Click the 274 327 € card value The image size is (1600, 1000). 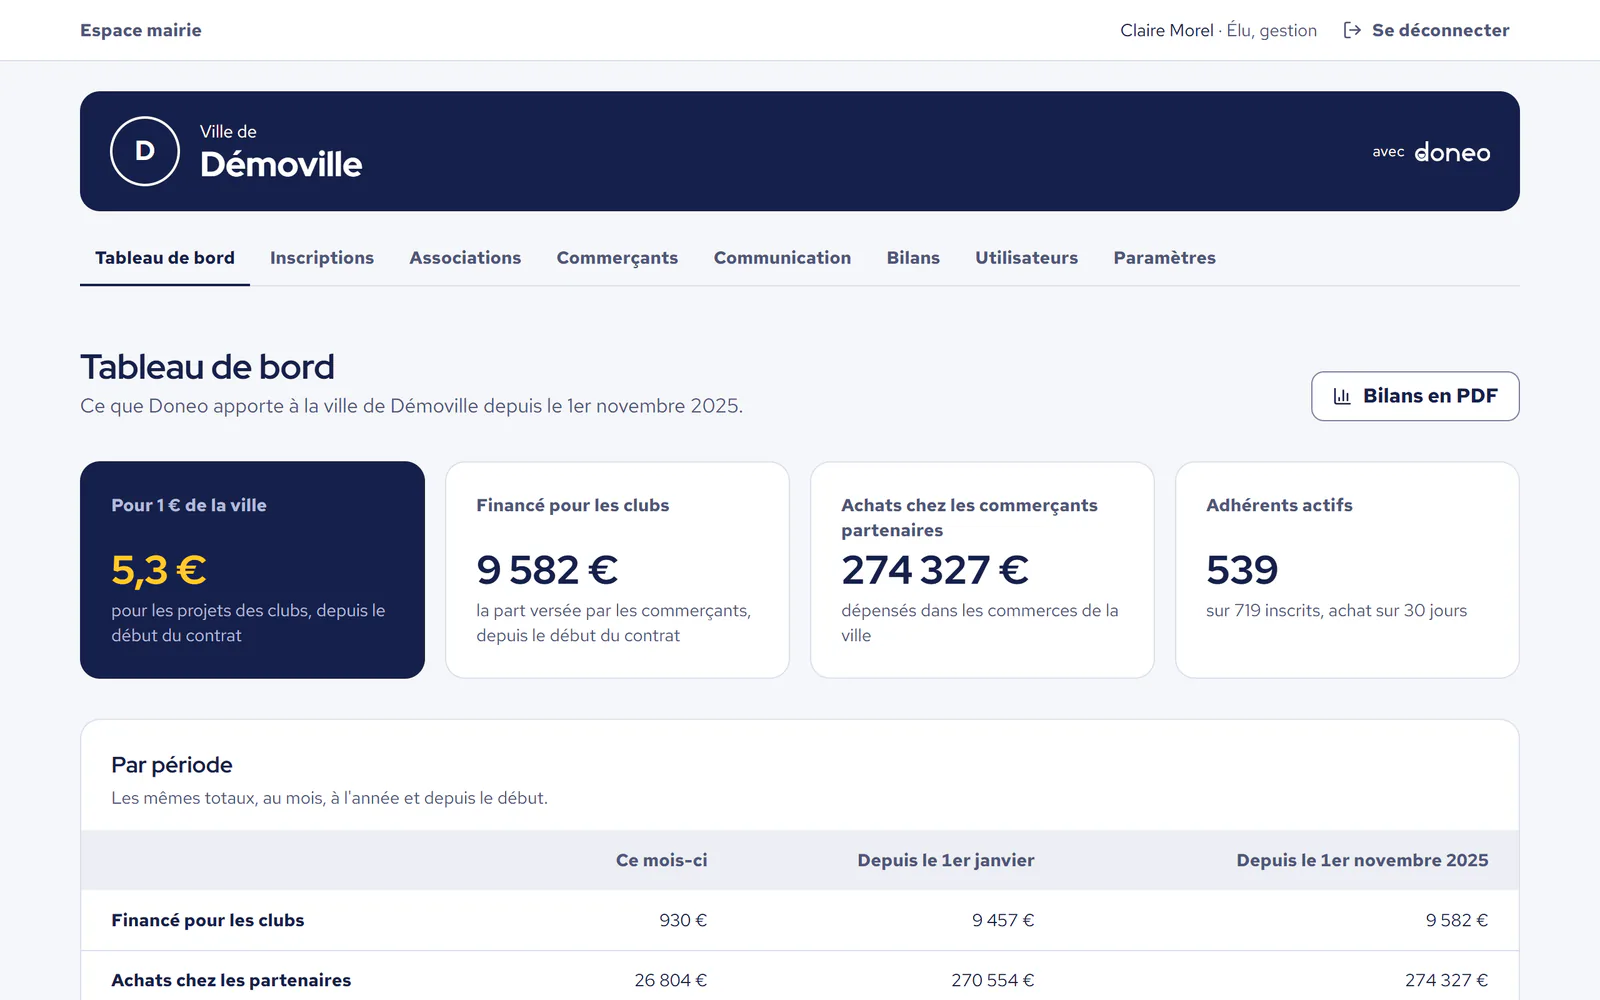pyautogui.click(x=935, y=570)
